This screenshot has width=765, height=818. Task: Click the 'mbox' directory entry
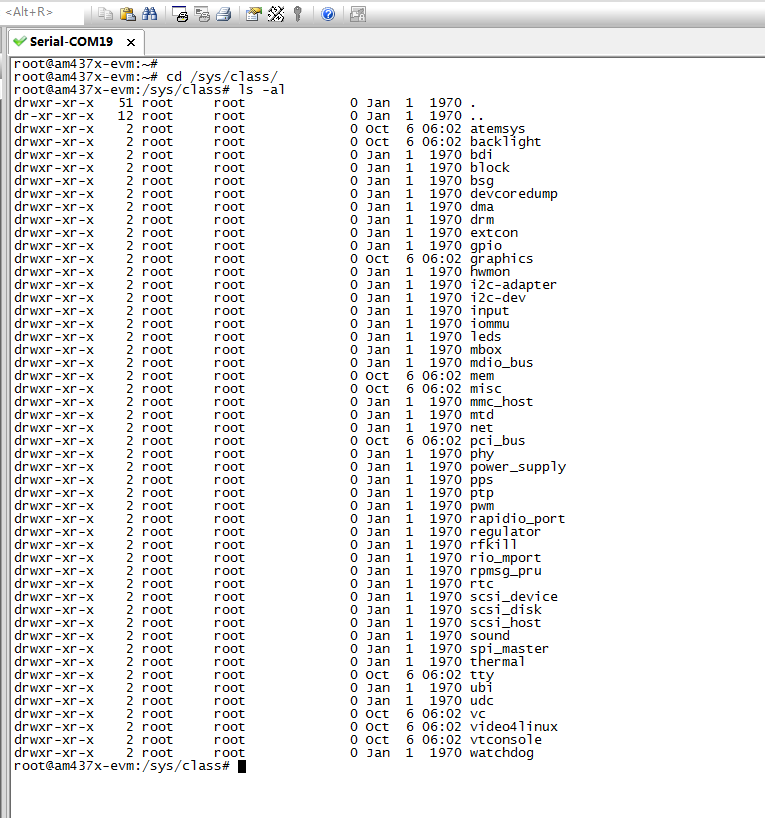click(486, 350)
